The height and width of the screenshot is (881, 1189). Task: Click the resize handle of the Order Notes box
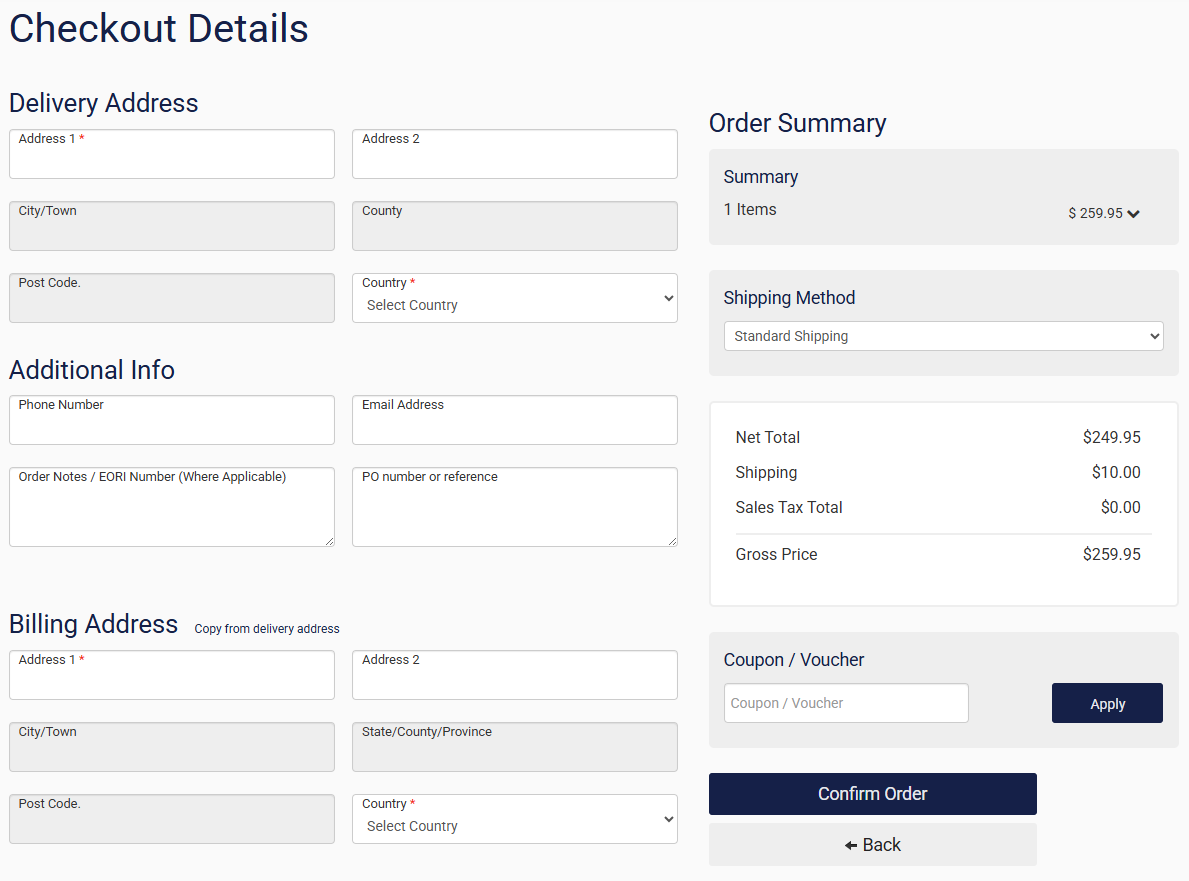point(330,543)
